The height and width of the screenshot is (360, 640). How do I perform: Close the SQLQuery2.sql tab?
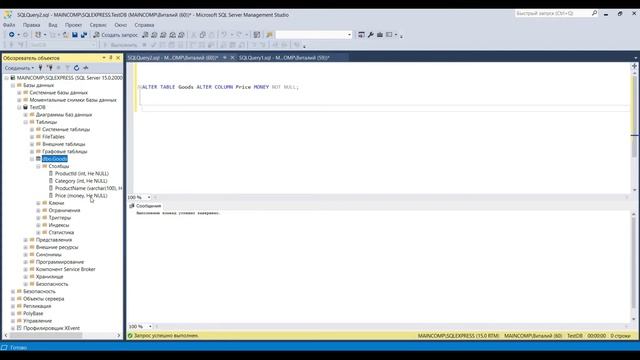(232, 58)
